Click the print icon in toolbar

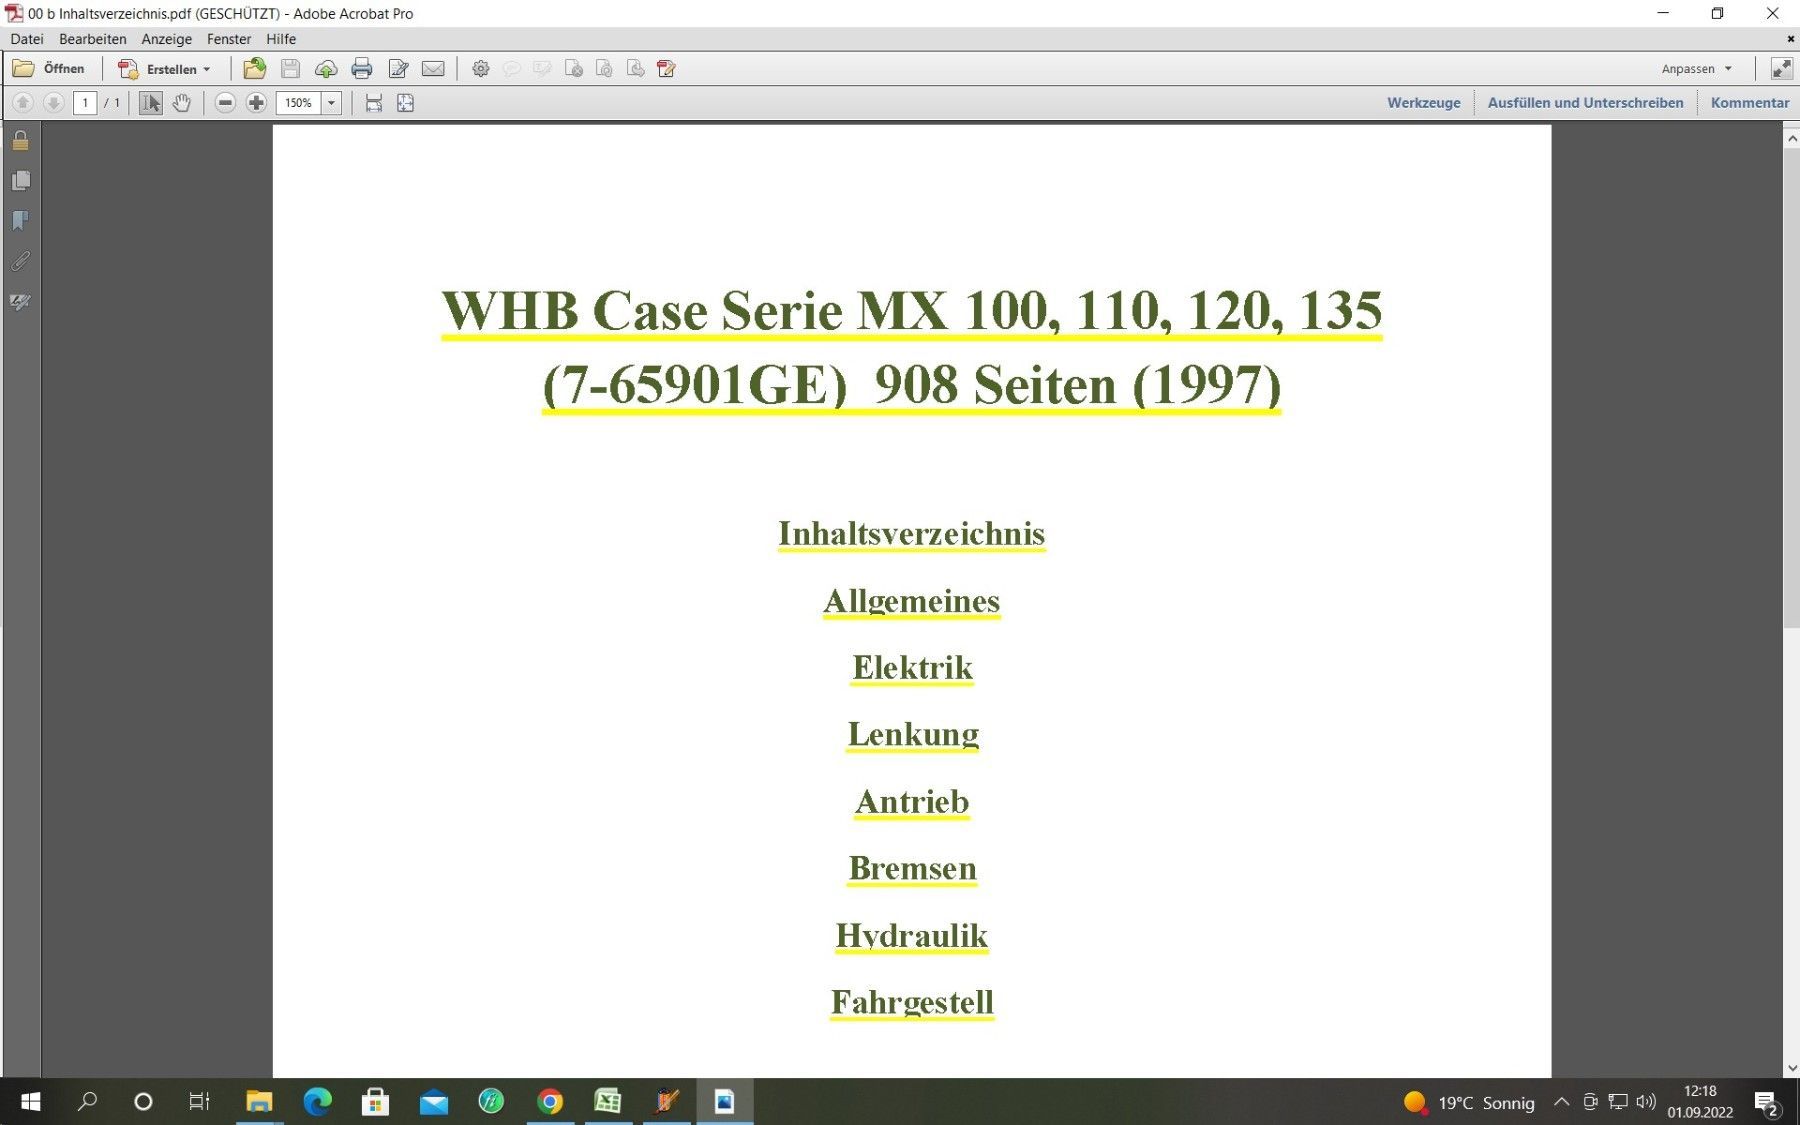pos(362,69)
